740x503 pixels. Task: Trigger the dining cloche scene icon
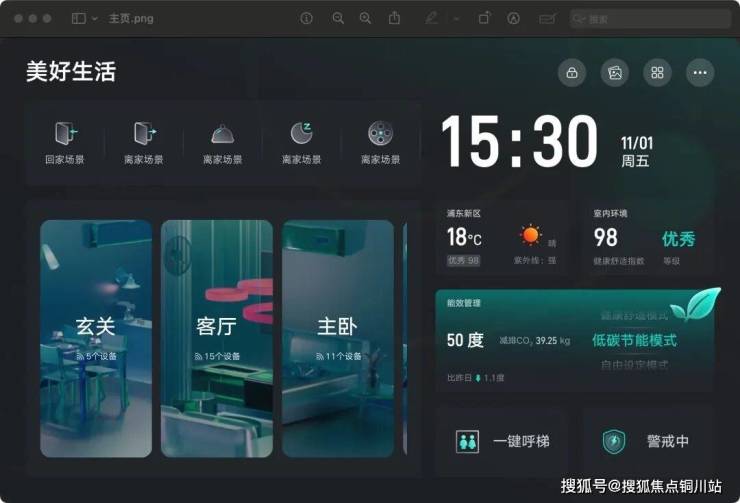pos(222,134)
